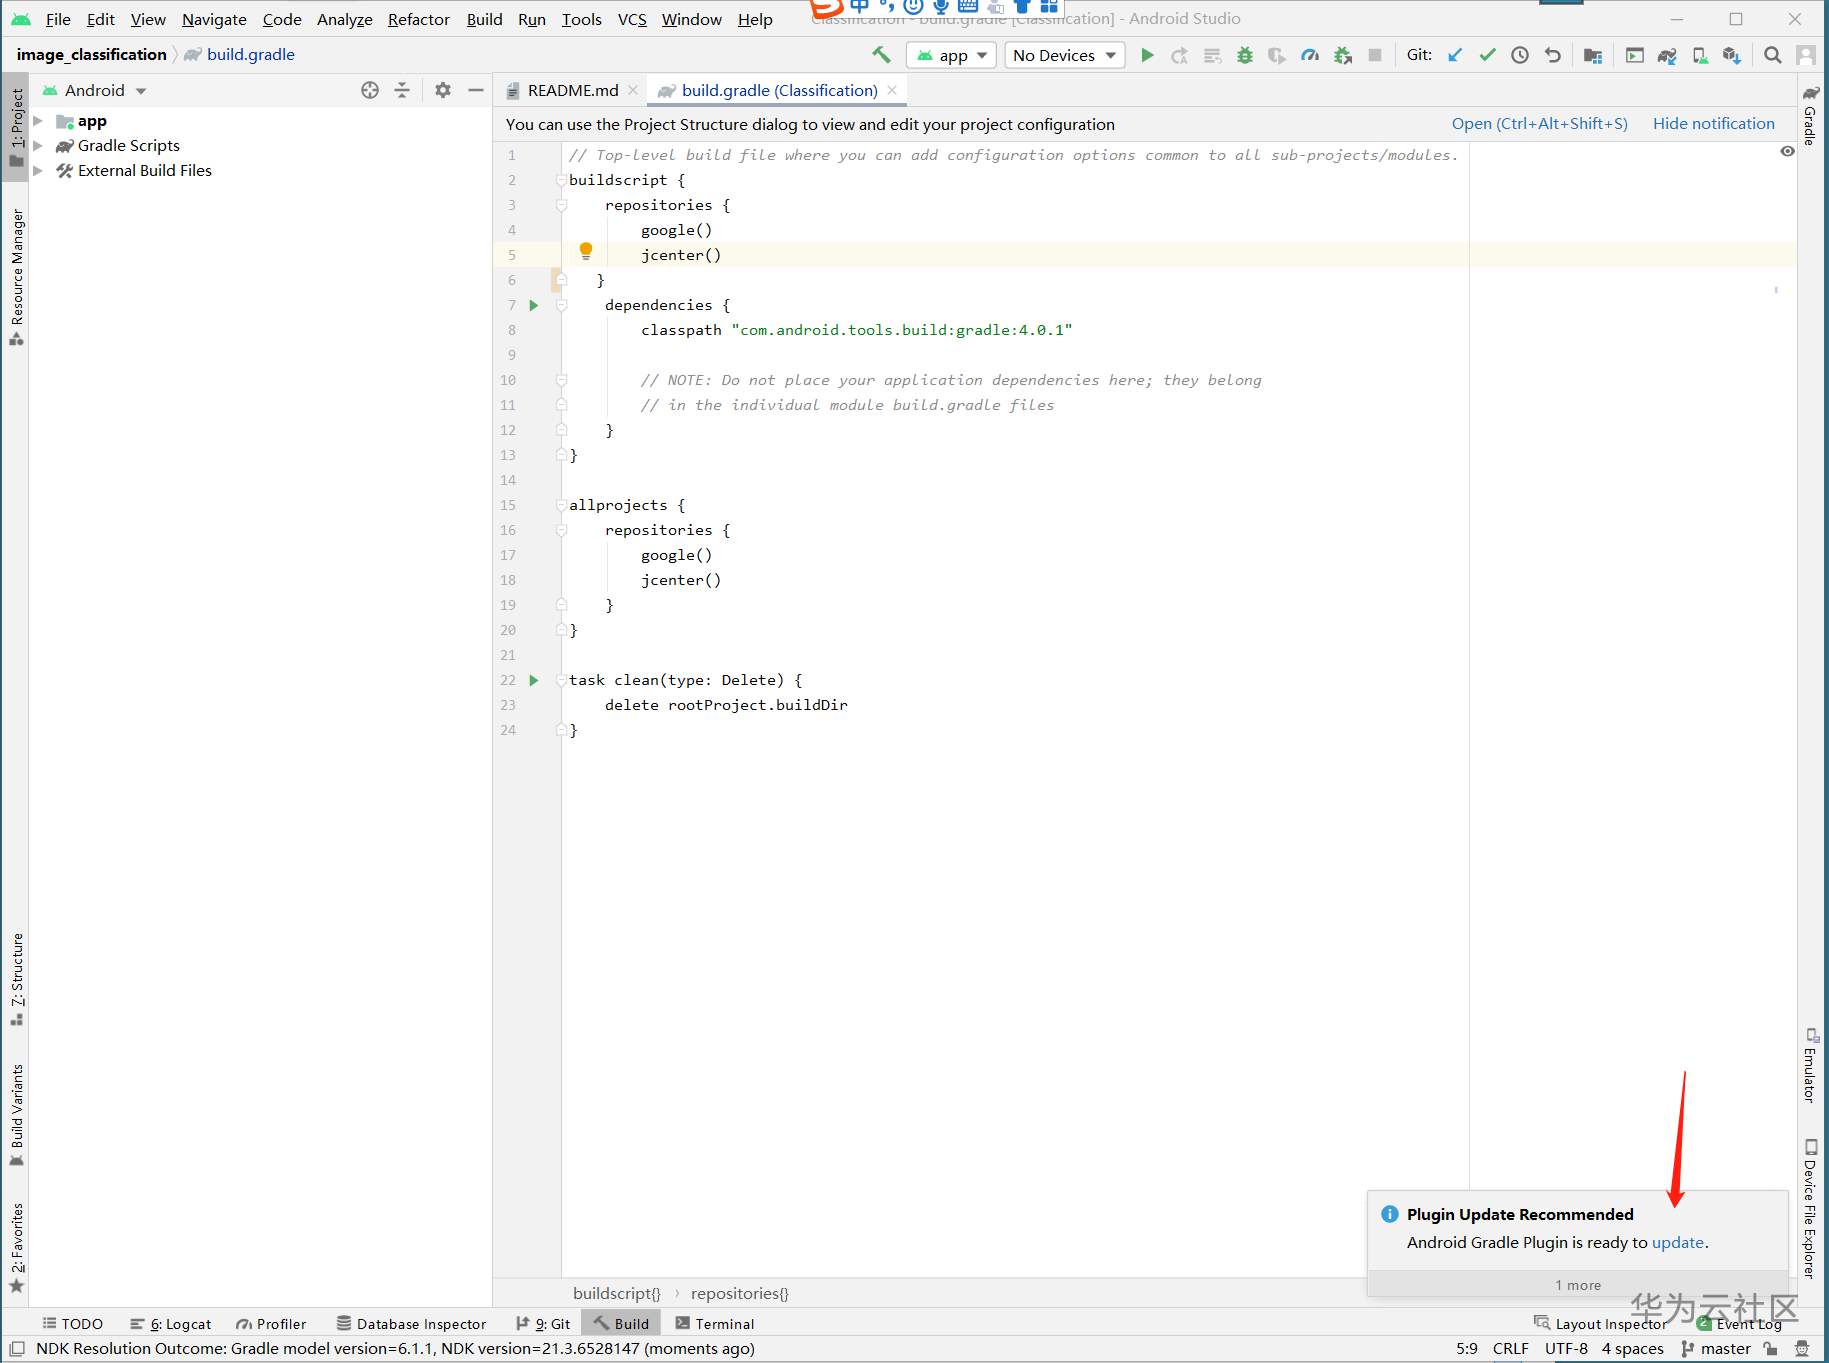The image size is (1829, 1363).
Task: Expand the Gradle Scripts tree node
Action: pos(38,146)
